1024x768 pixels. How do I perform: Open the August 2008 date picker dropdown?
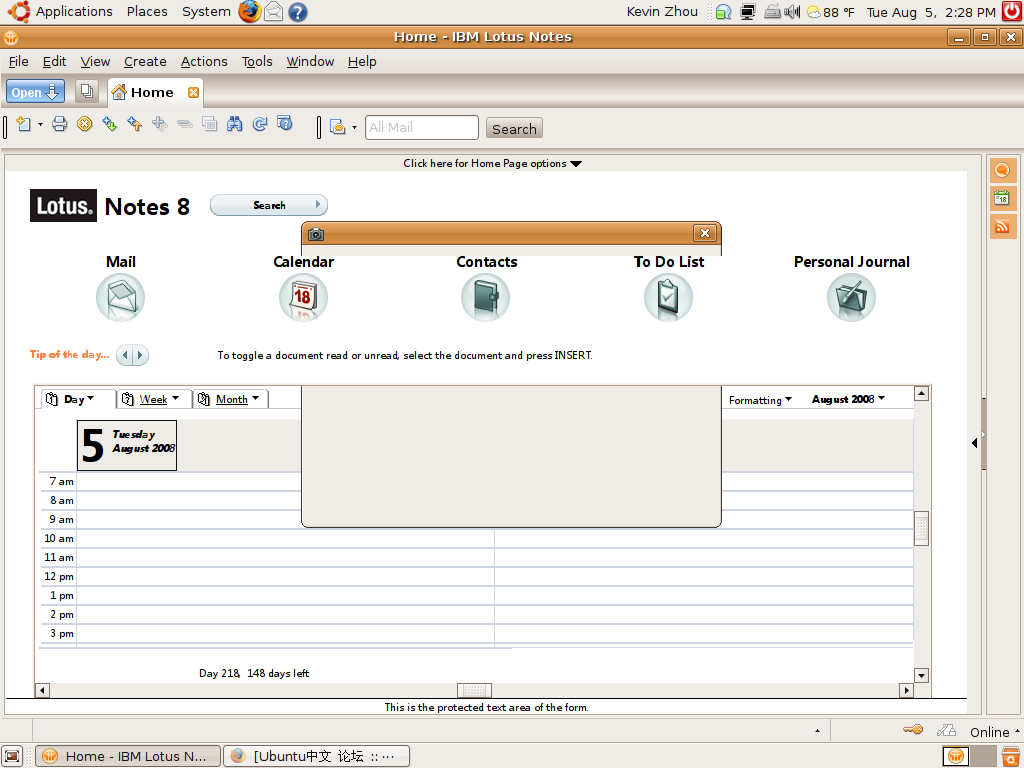pyautogui.click(x=848, y=399)
